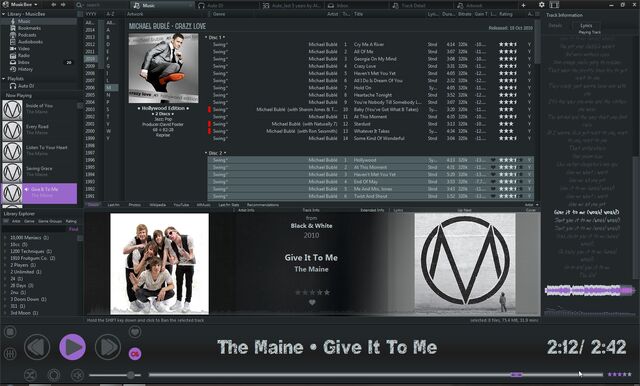The image size is (640, 386).
Task: Go to the previous track
Action: pos(37,347)
